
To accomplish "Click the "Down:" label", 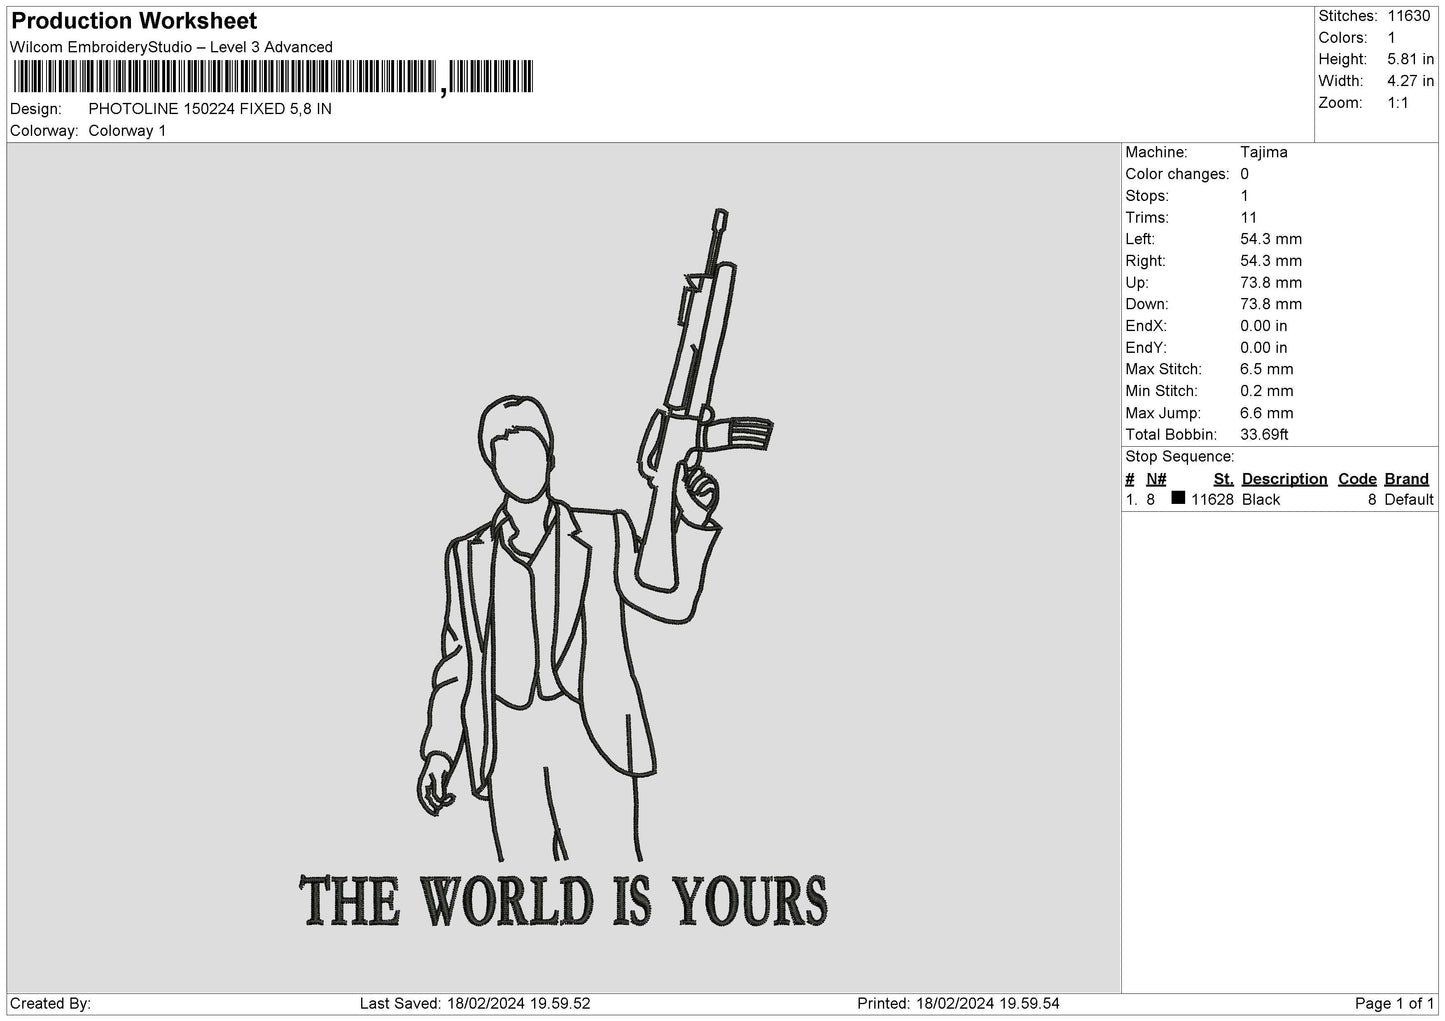I will tap(1146, 304).
